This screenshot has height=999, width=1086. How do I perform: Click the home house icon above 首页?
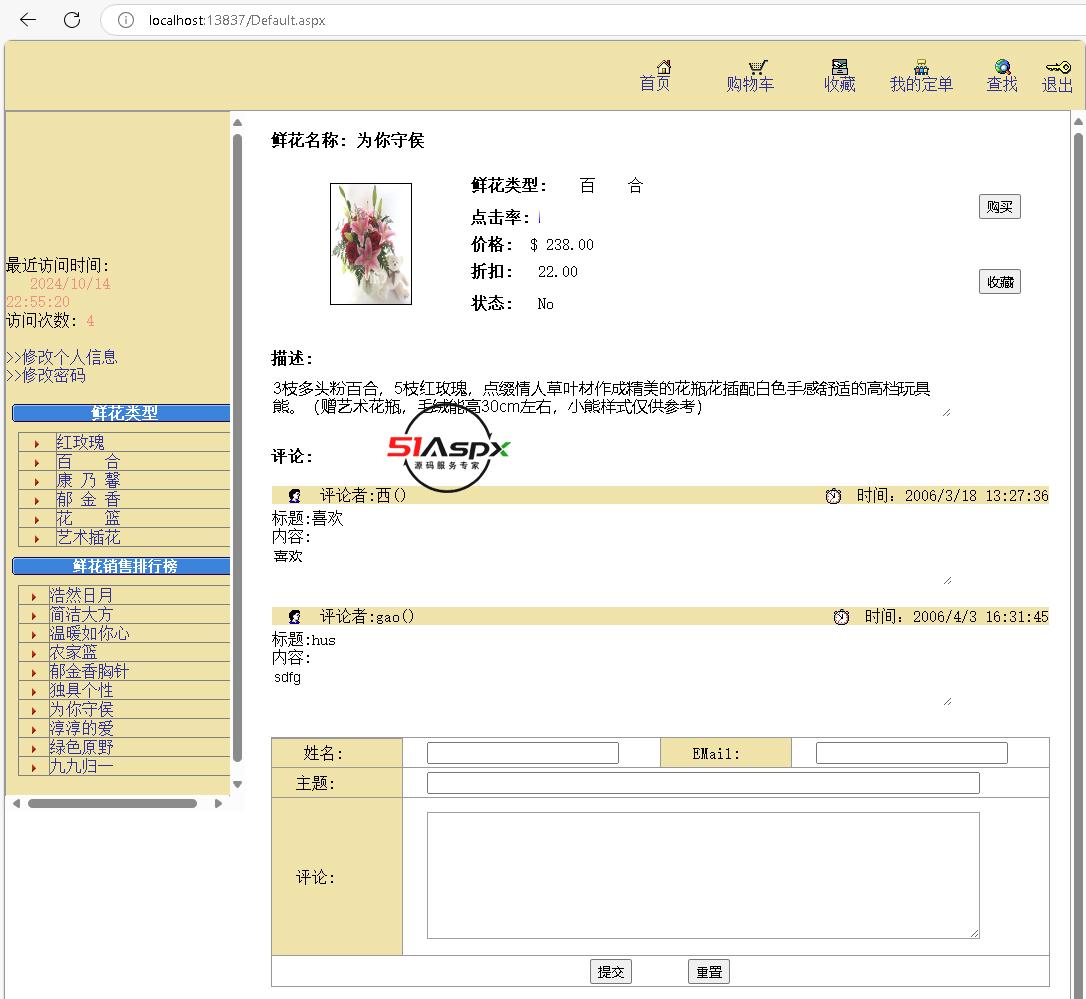[x=663, y=67]
